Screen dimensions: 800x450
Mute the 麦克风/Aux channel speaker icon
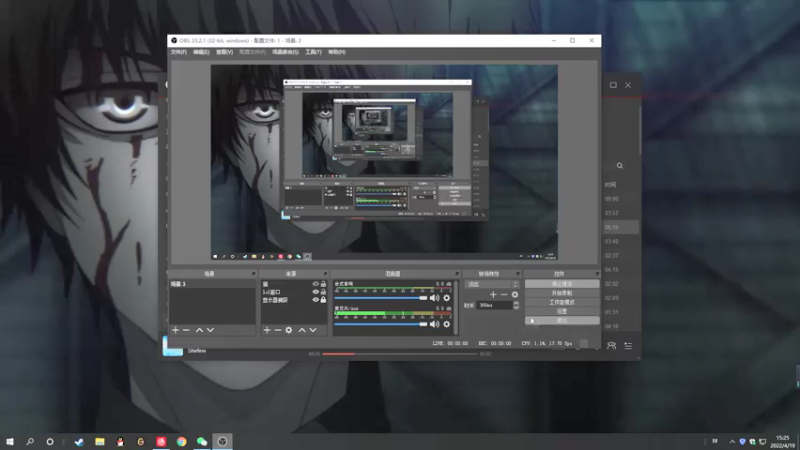point(434,324)
